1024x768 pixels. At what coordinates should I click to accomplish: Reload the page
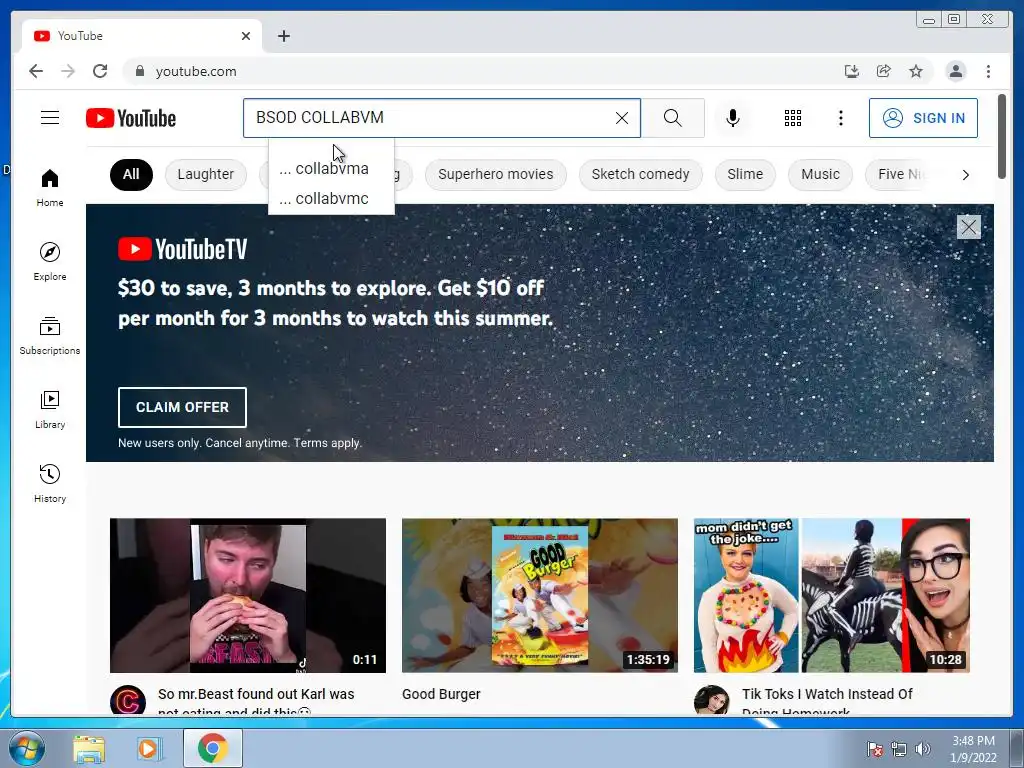click(x=100, y=71)
